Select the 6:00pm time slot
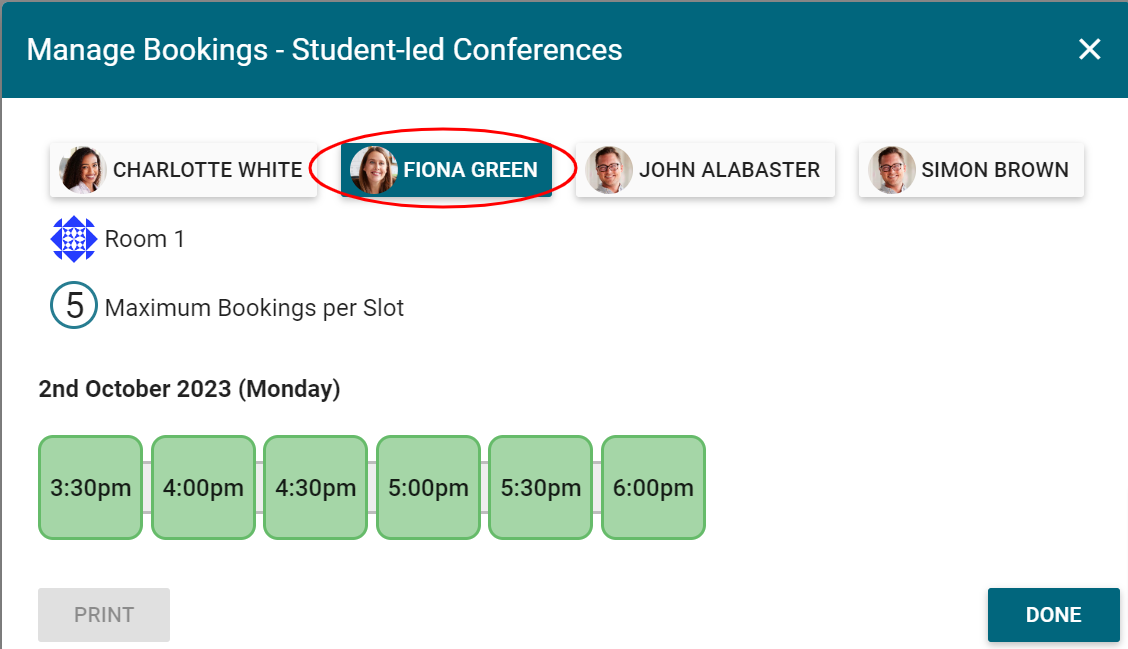 coord(653,488)
